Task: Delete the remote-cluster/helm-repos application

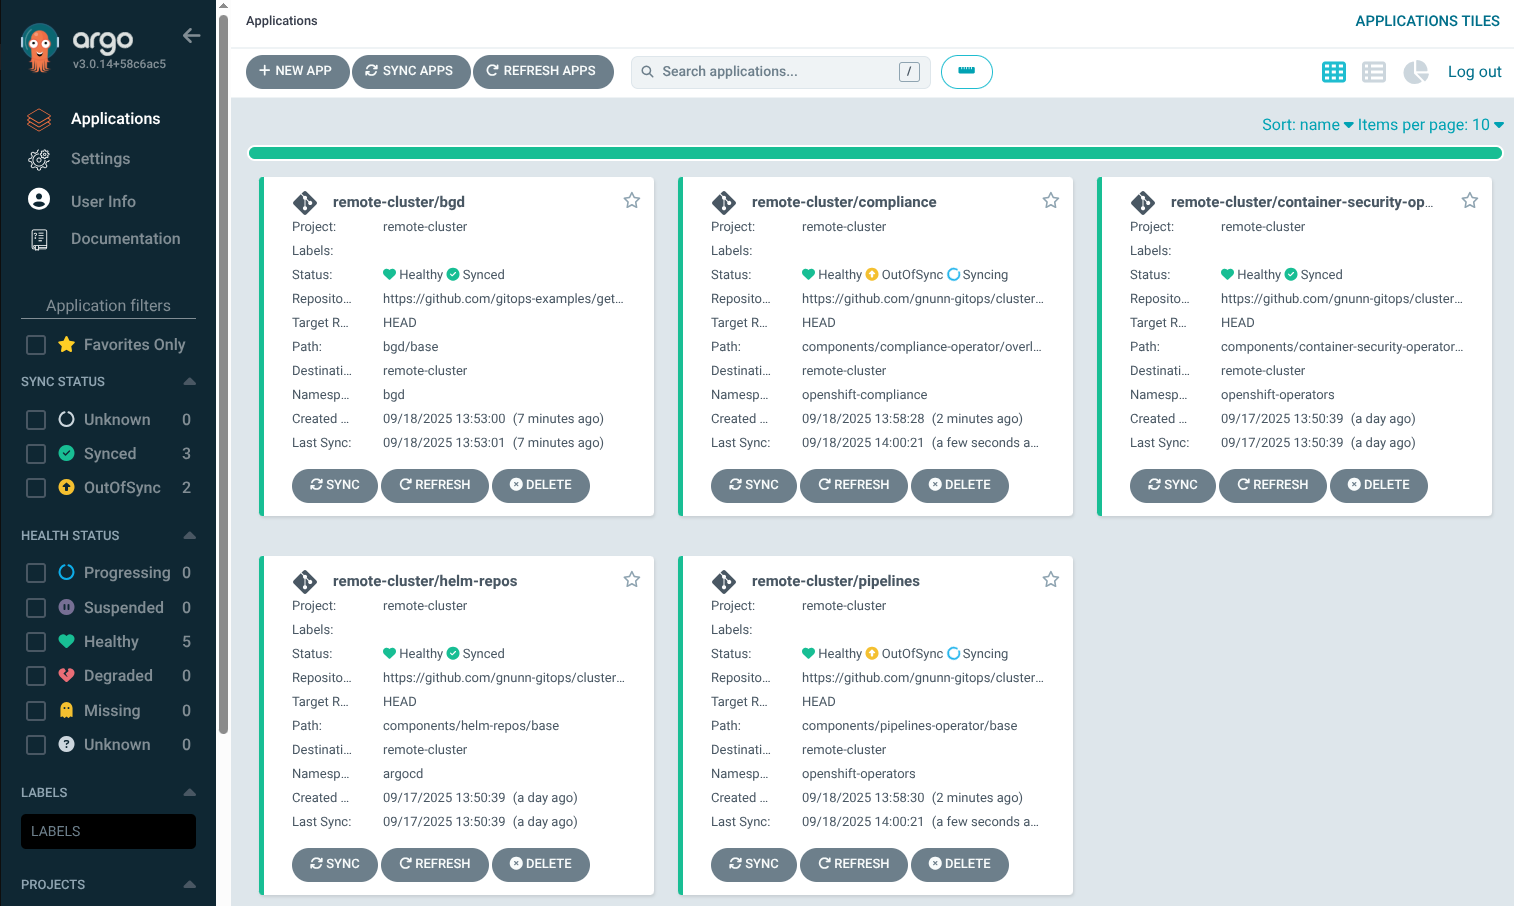Action: [541, 864]
